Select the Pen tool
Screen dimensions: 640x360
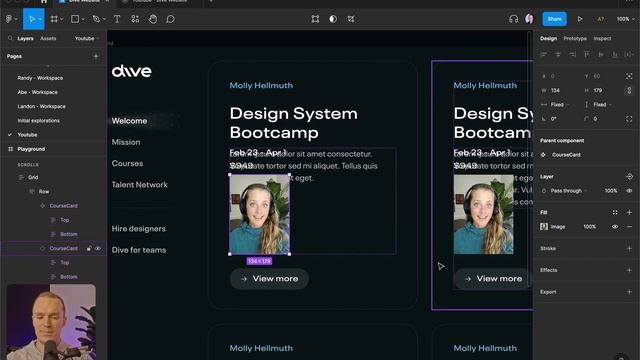click(96, 19)
